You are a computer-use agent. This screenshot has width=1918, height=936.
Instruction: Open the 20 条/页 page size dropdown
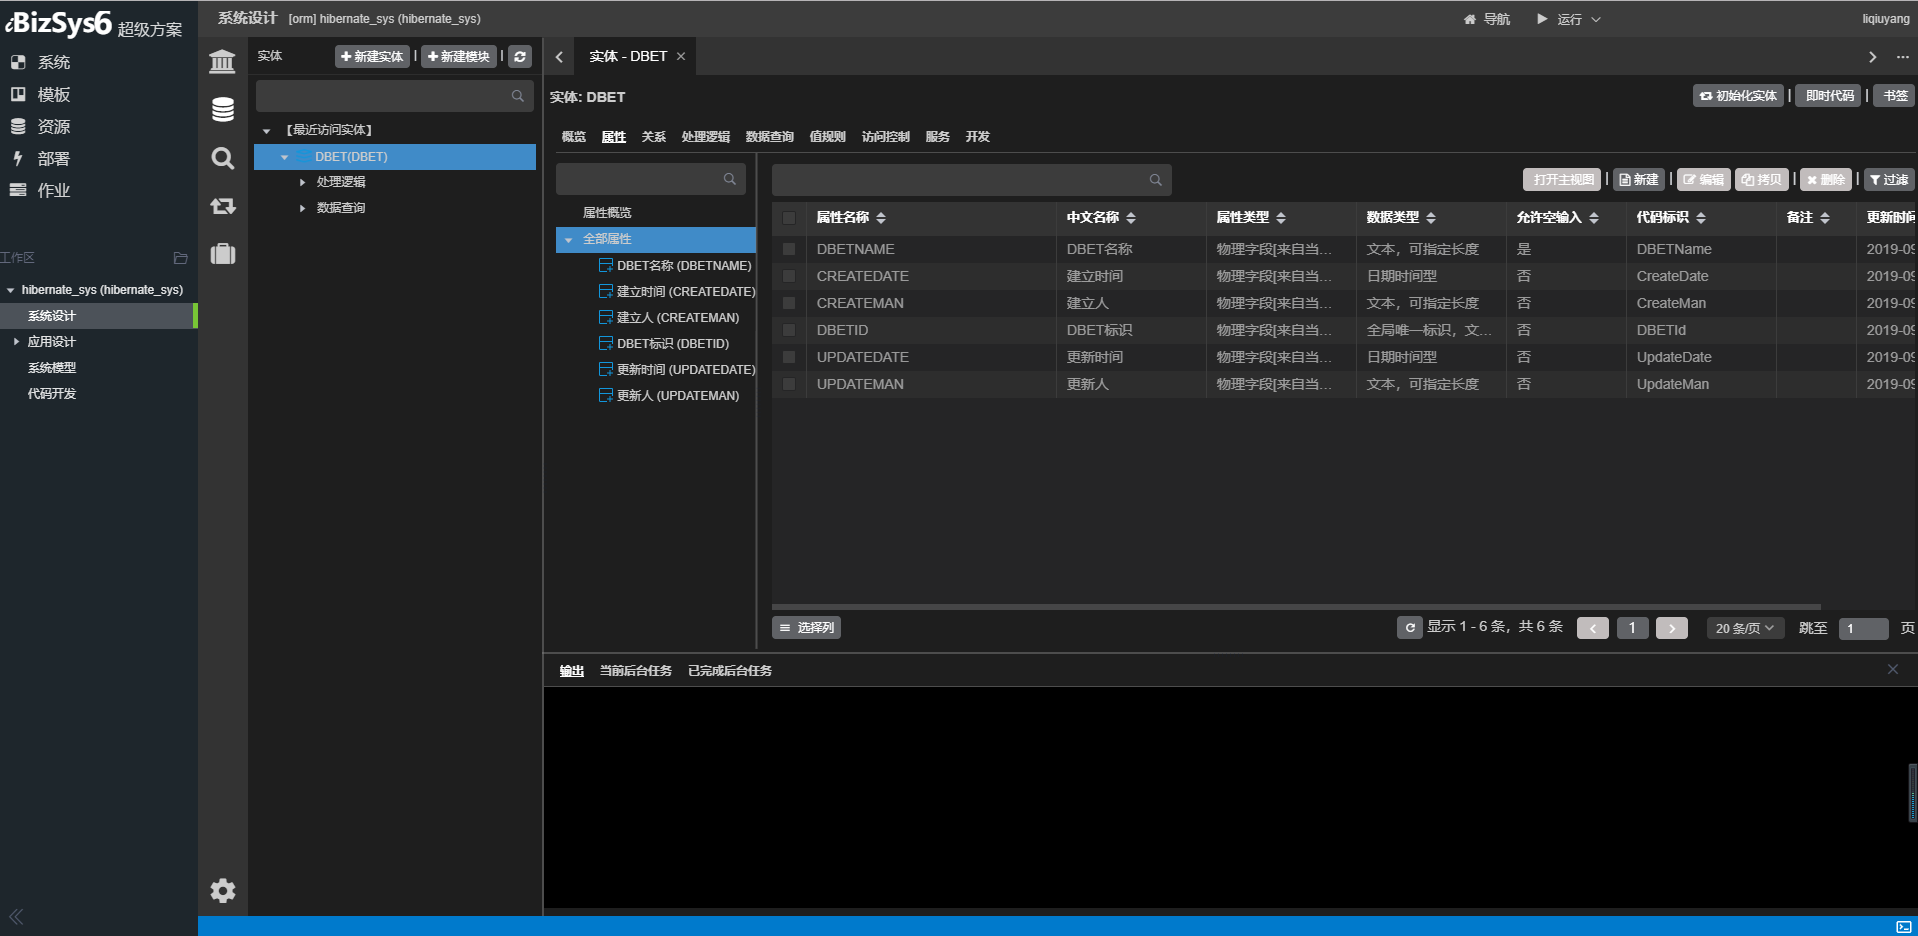pyautogui.click(x=1744, y=628)
